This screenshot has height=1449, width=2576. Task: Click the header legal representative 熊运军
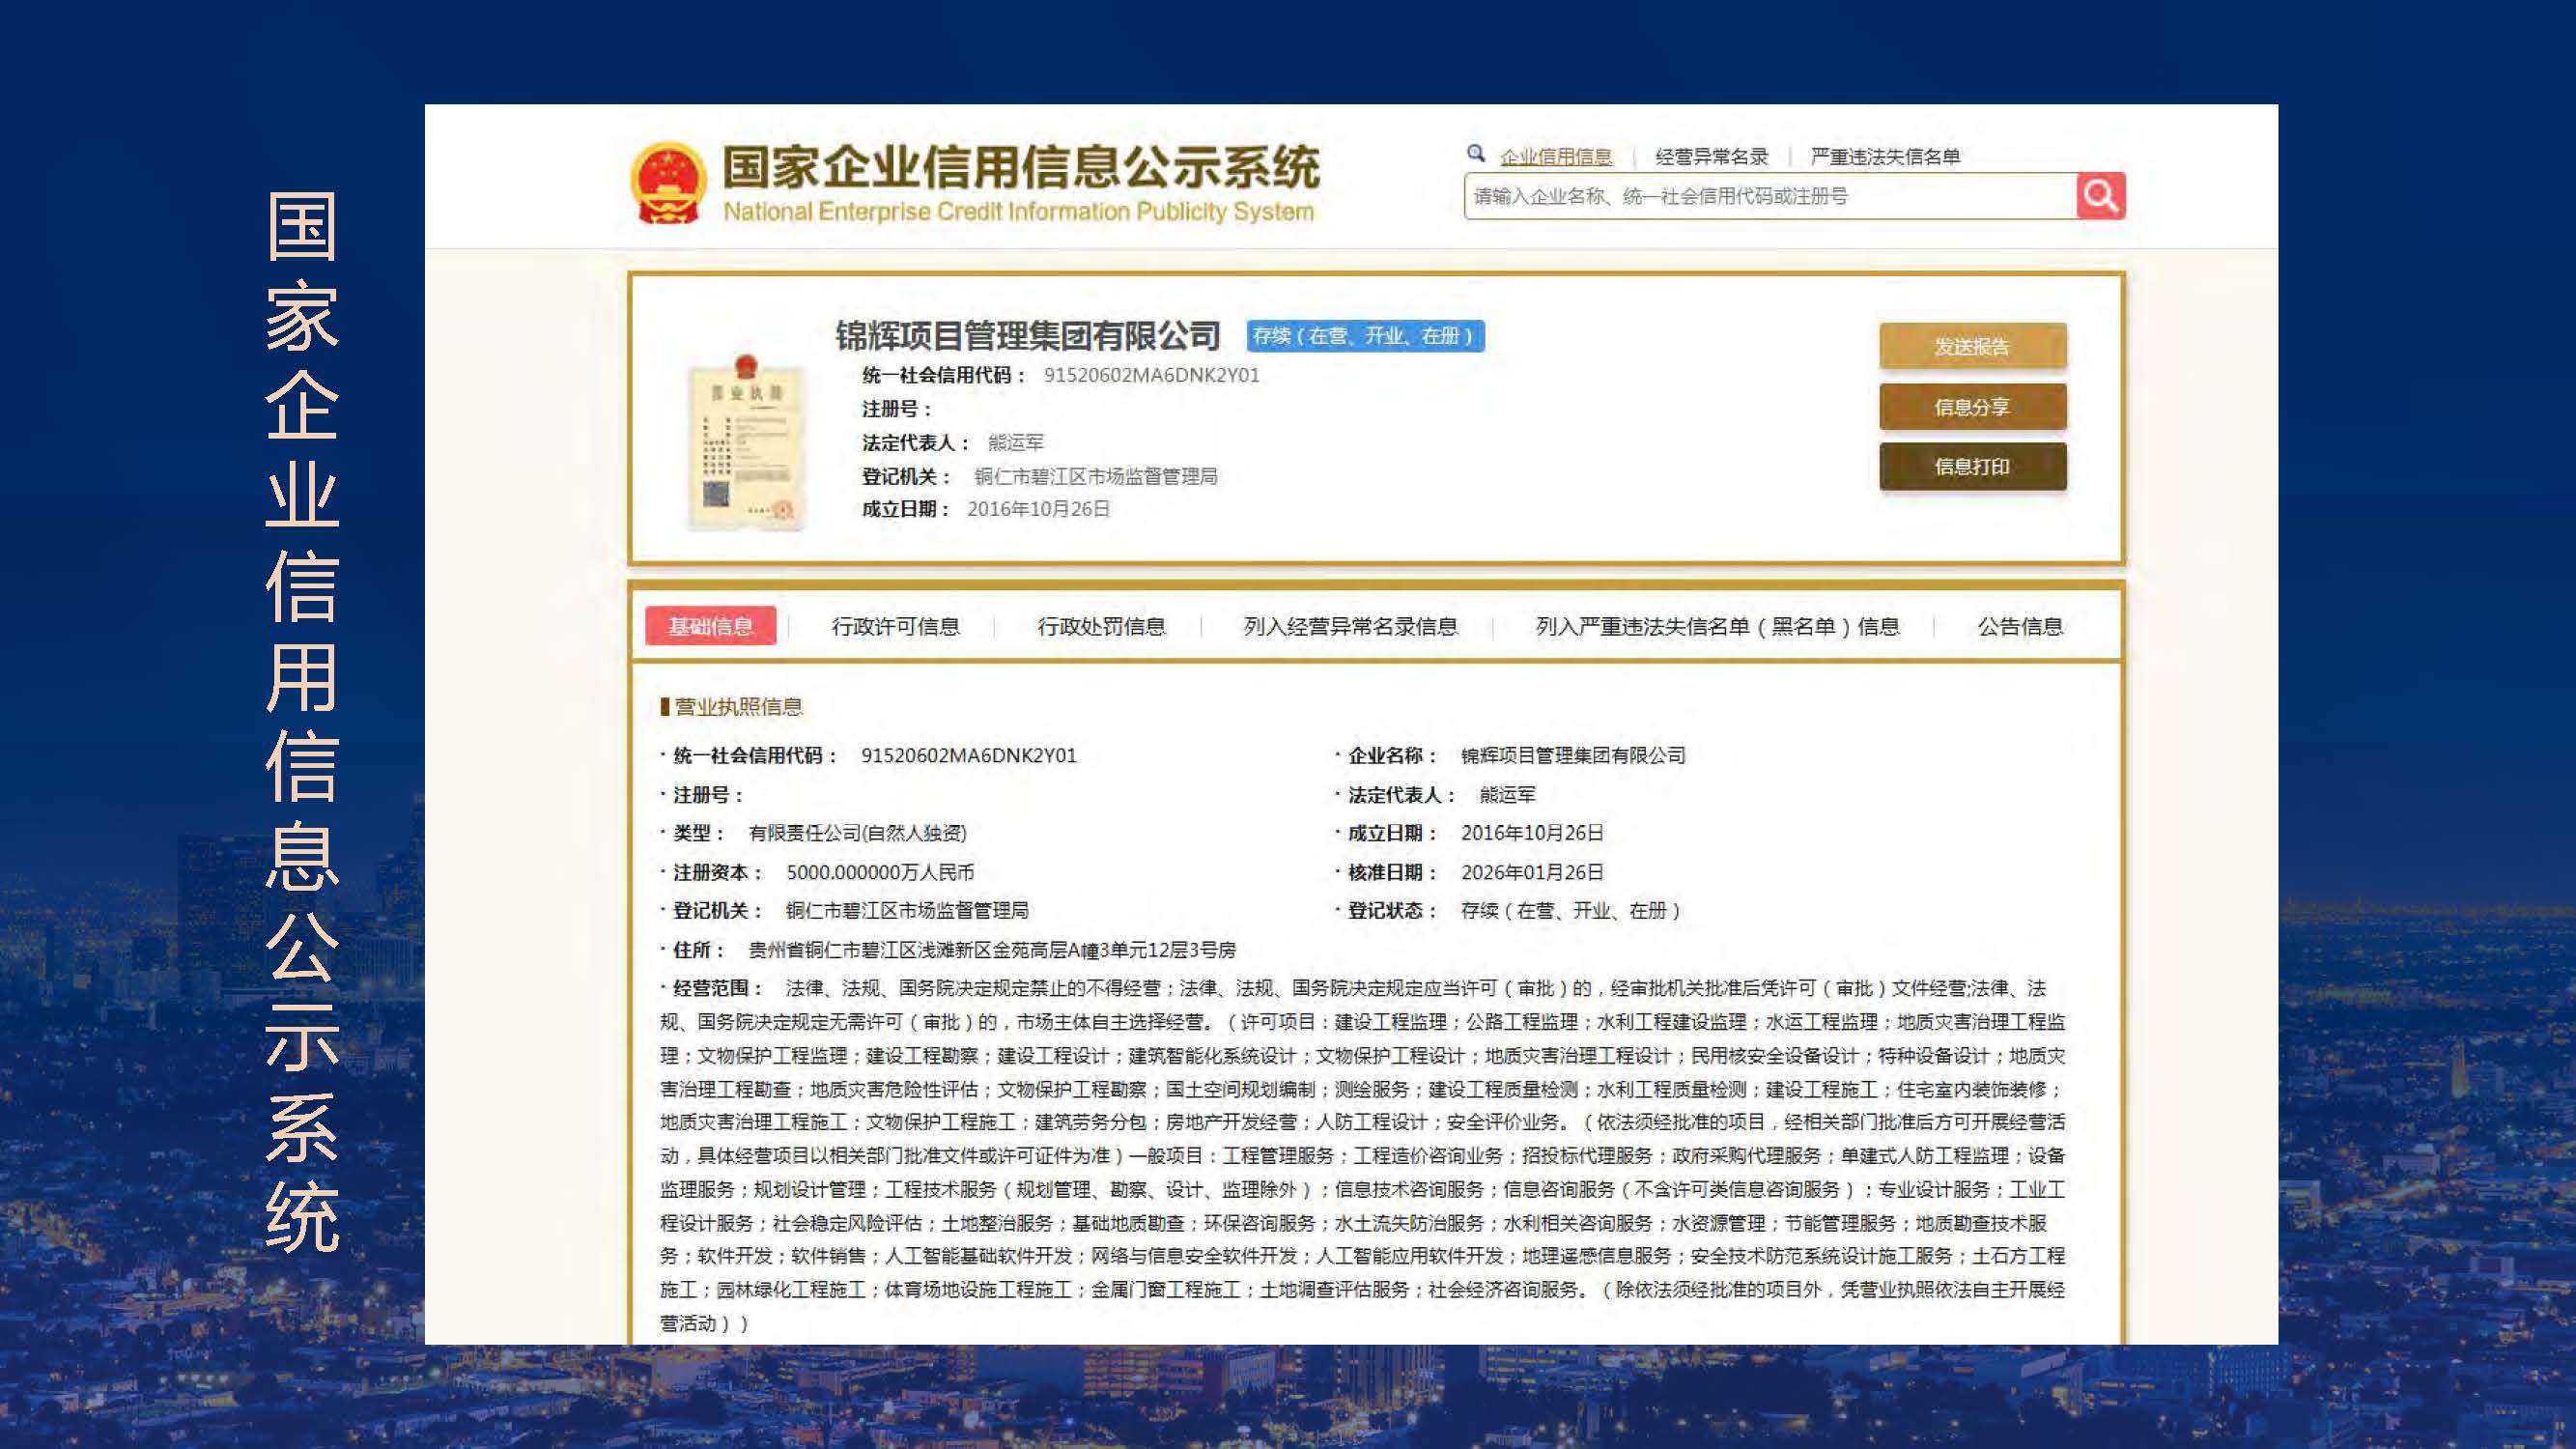tap(1015, 443)
